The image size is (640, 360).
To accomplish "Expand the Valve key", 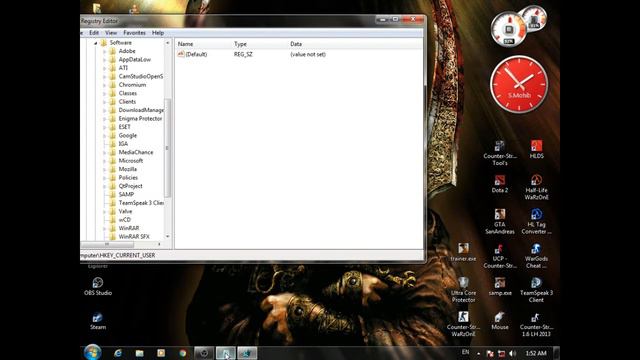I will click(x=104, y=211).
